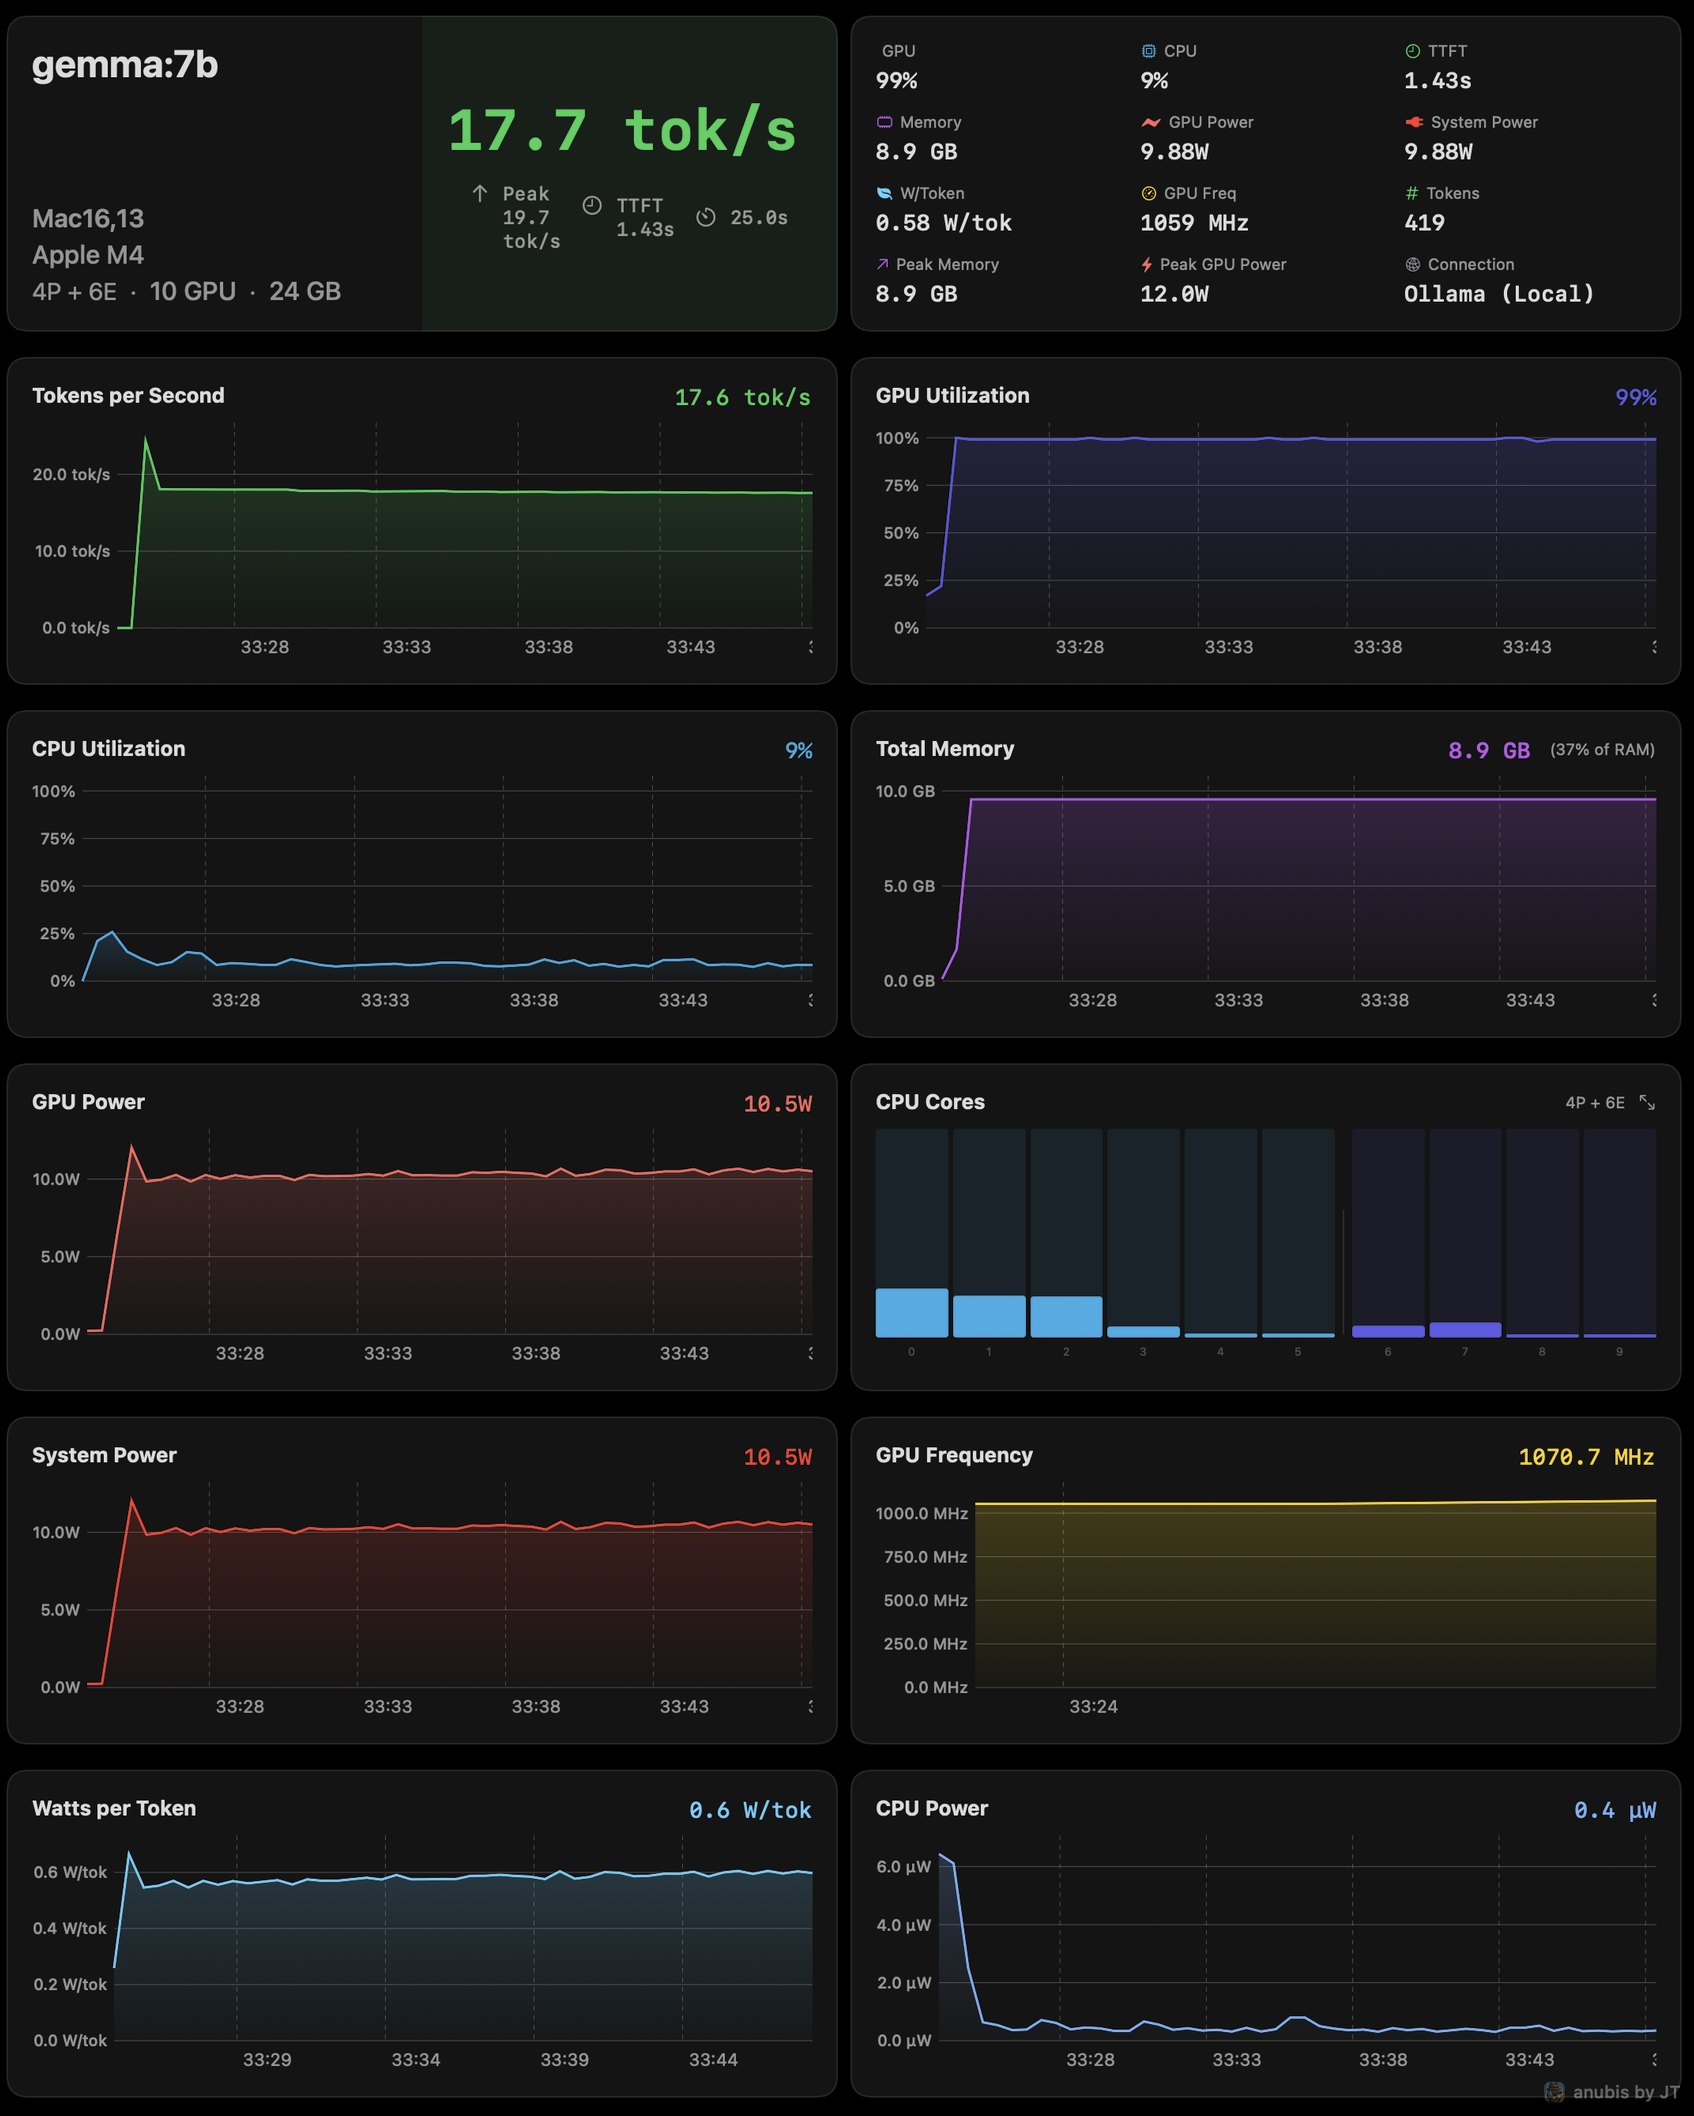Click the TTFT clock icon in stats panel
The height and width of the screenshot is (2116, 1694).
tap(1412, 51)
